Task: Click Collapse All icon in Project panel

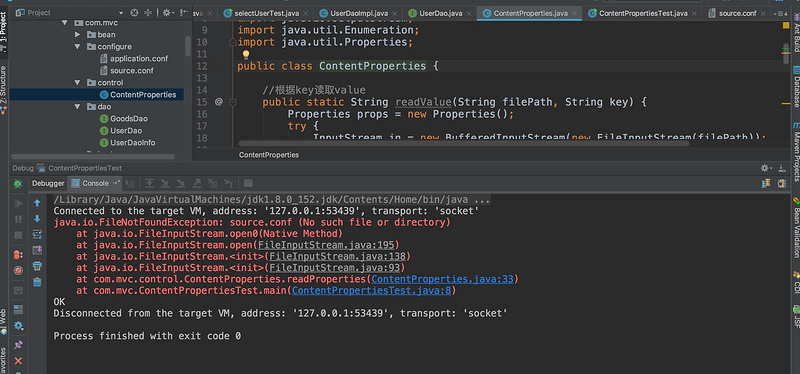Action: coord(148,13)
